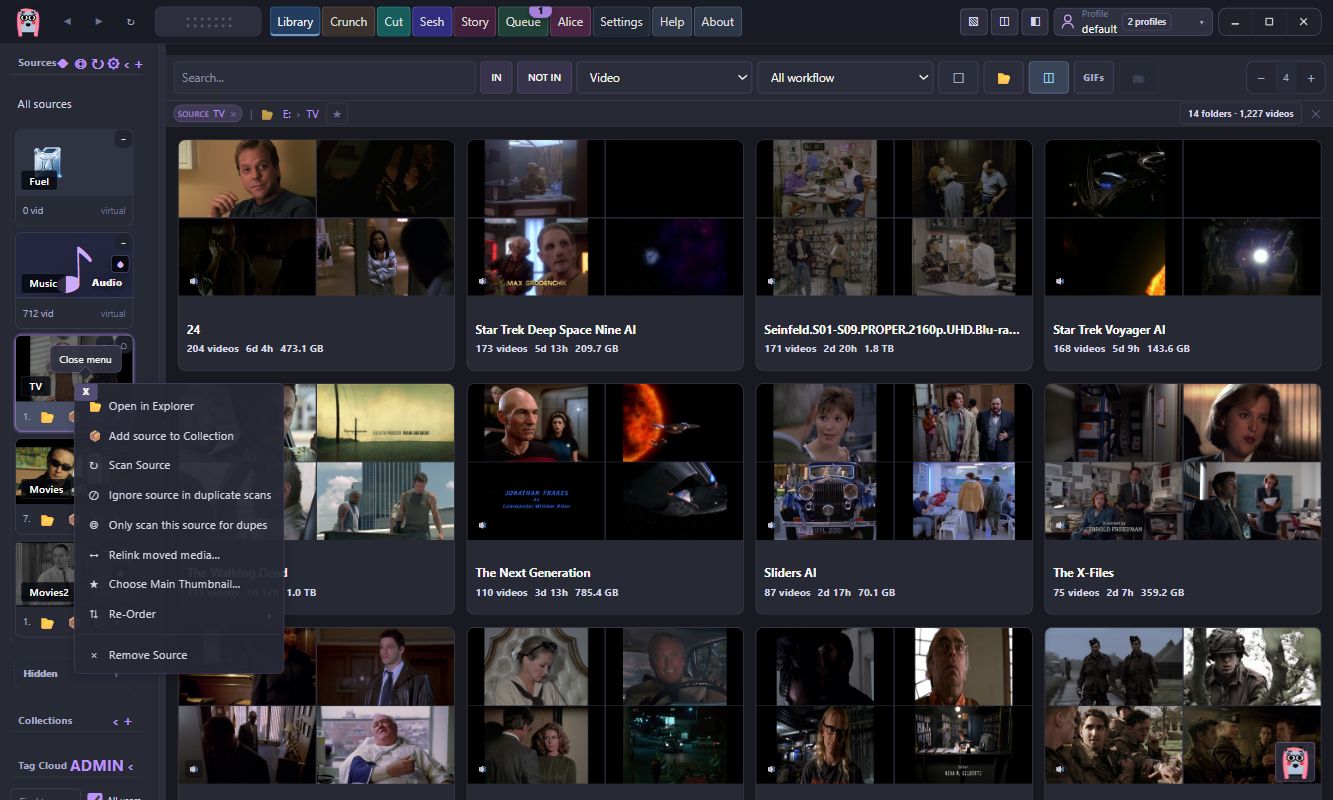Screen dimensions: 1333x800
Task: Click the All sources link
Action: coord(45,104)
